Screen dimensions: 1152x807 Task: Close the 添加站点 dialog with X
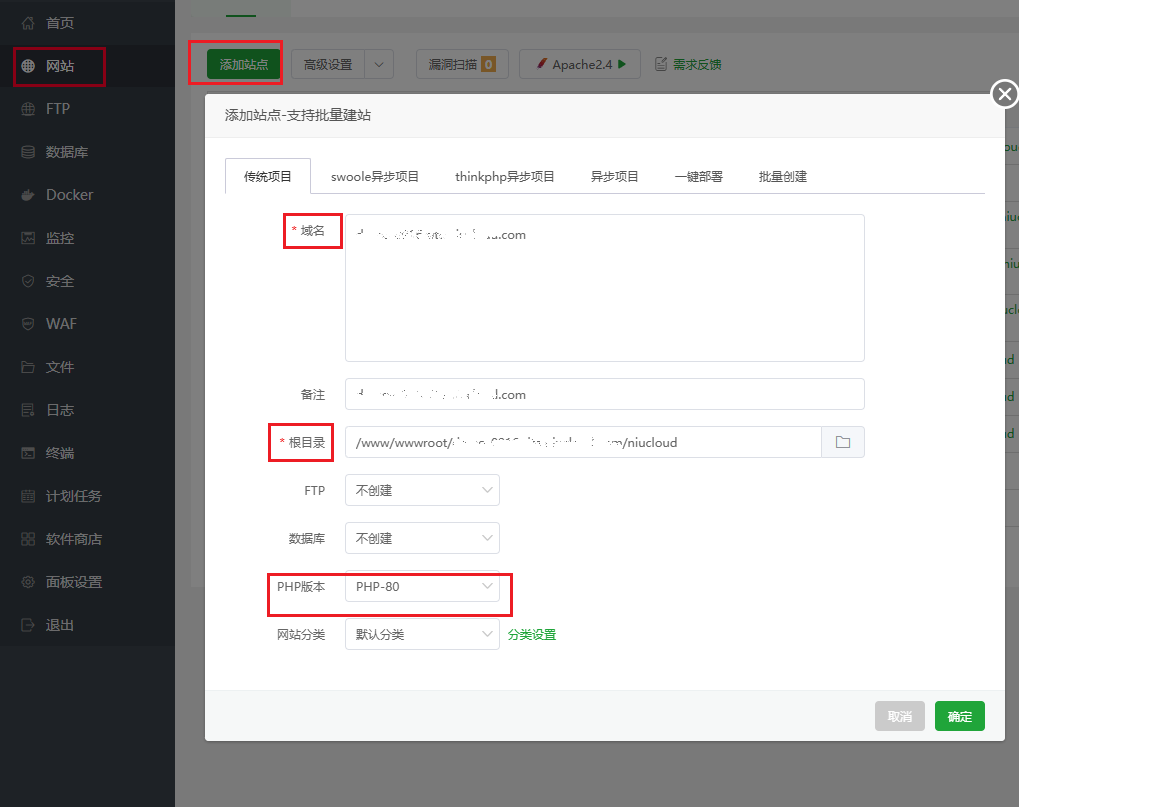[1004, 94]
